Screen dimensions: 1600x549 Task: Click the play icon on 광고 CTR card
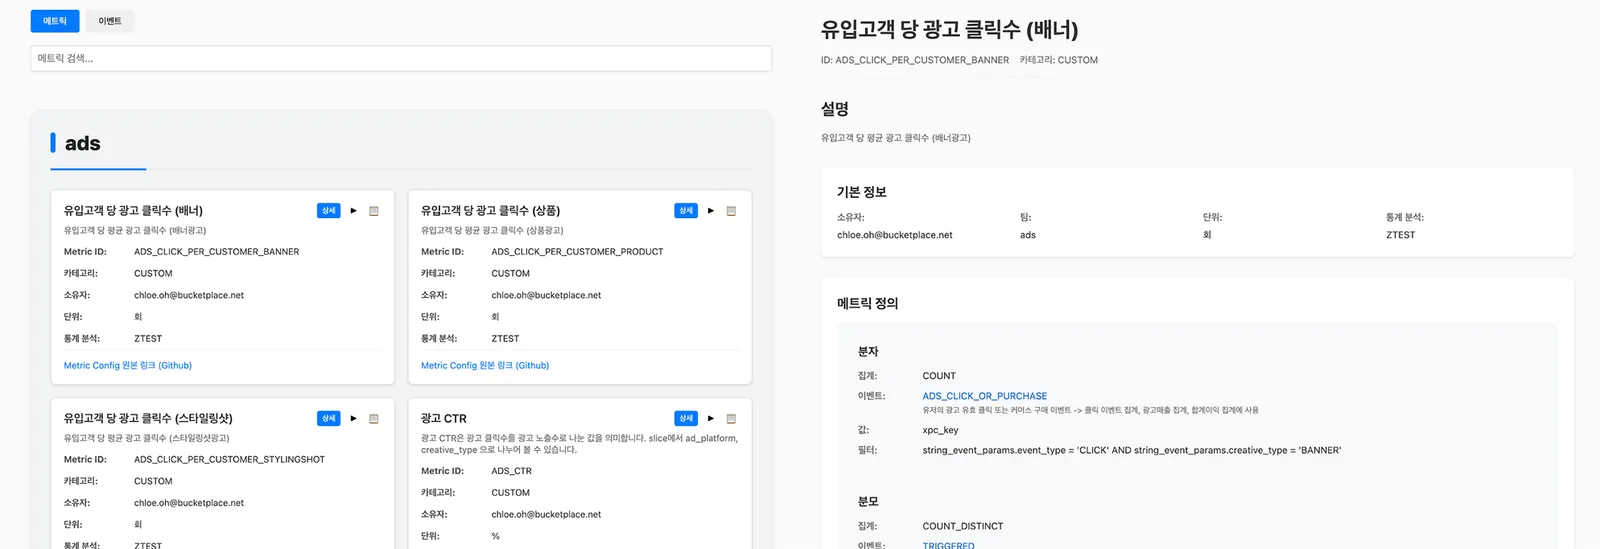[711, 419]
